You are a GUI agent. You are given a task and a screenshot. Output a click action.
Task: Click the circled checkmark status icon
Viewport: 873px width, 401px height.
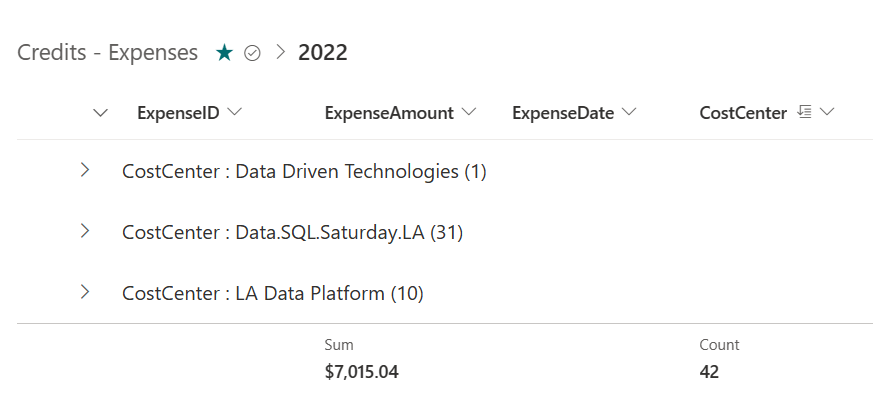point(252,54)
